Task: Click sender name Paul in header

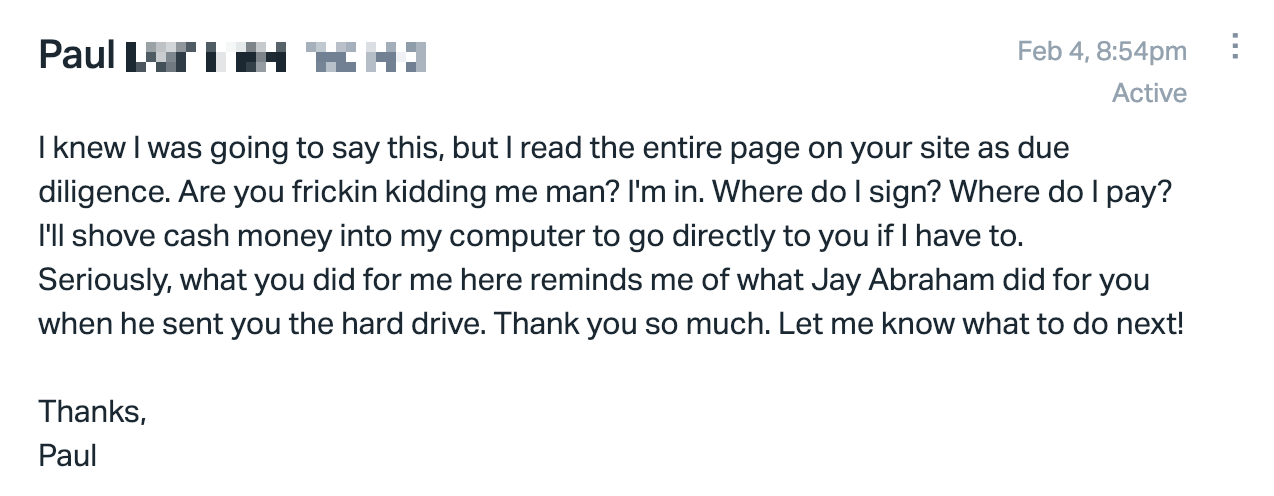Action: click(77, 54)
